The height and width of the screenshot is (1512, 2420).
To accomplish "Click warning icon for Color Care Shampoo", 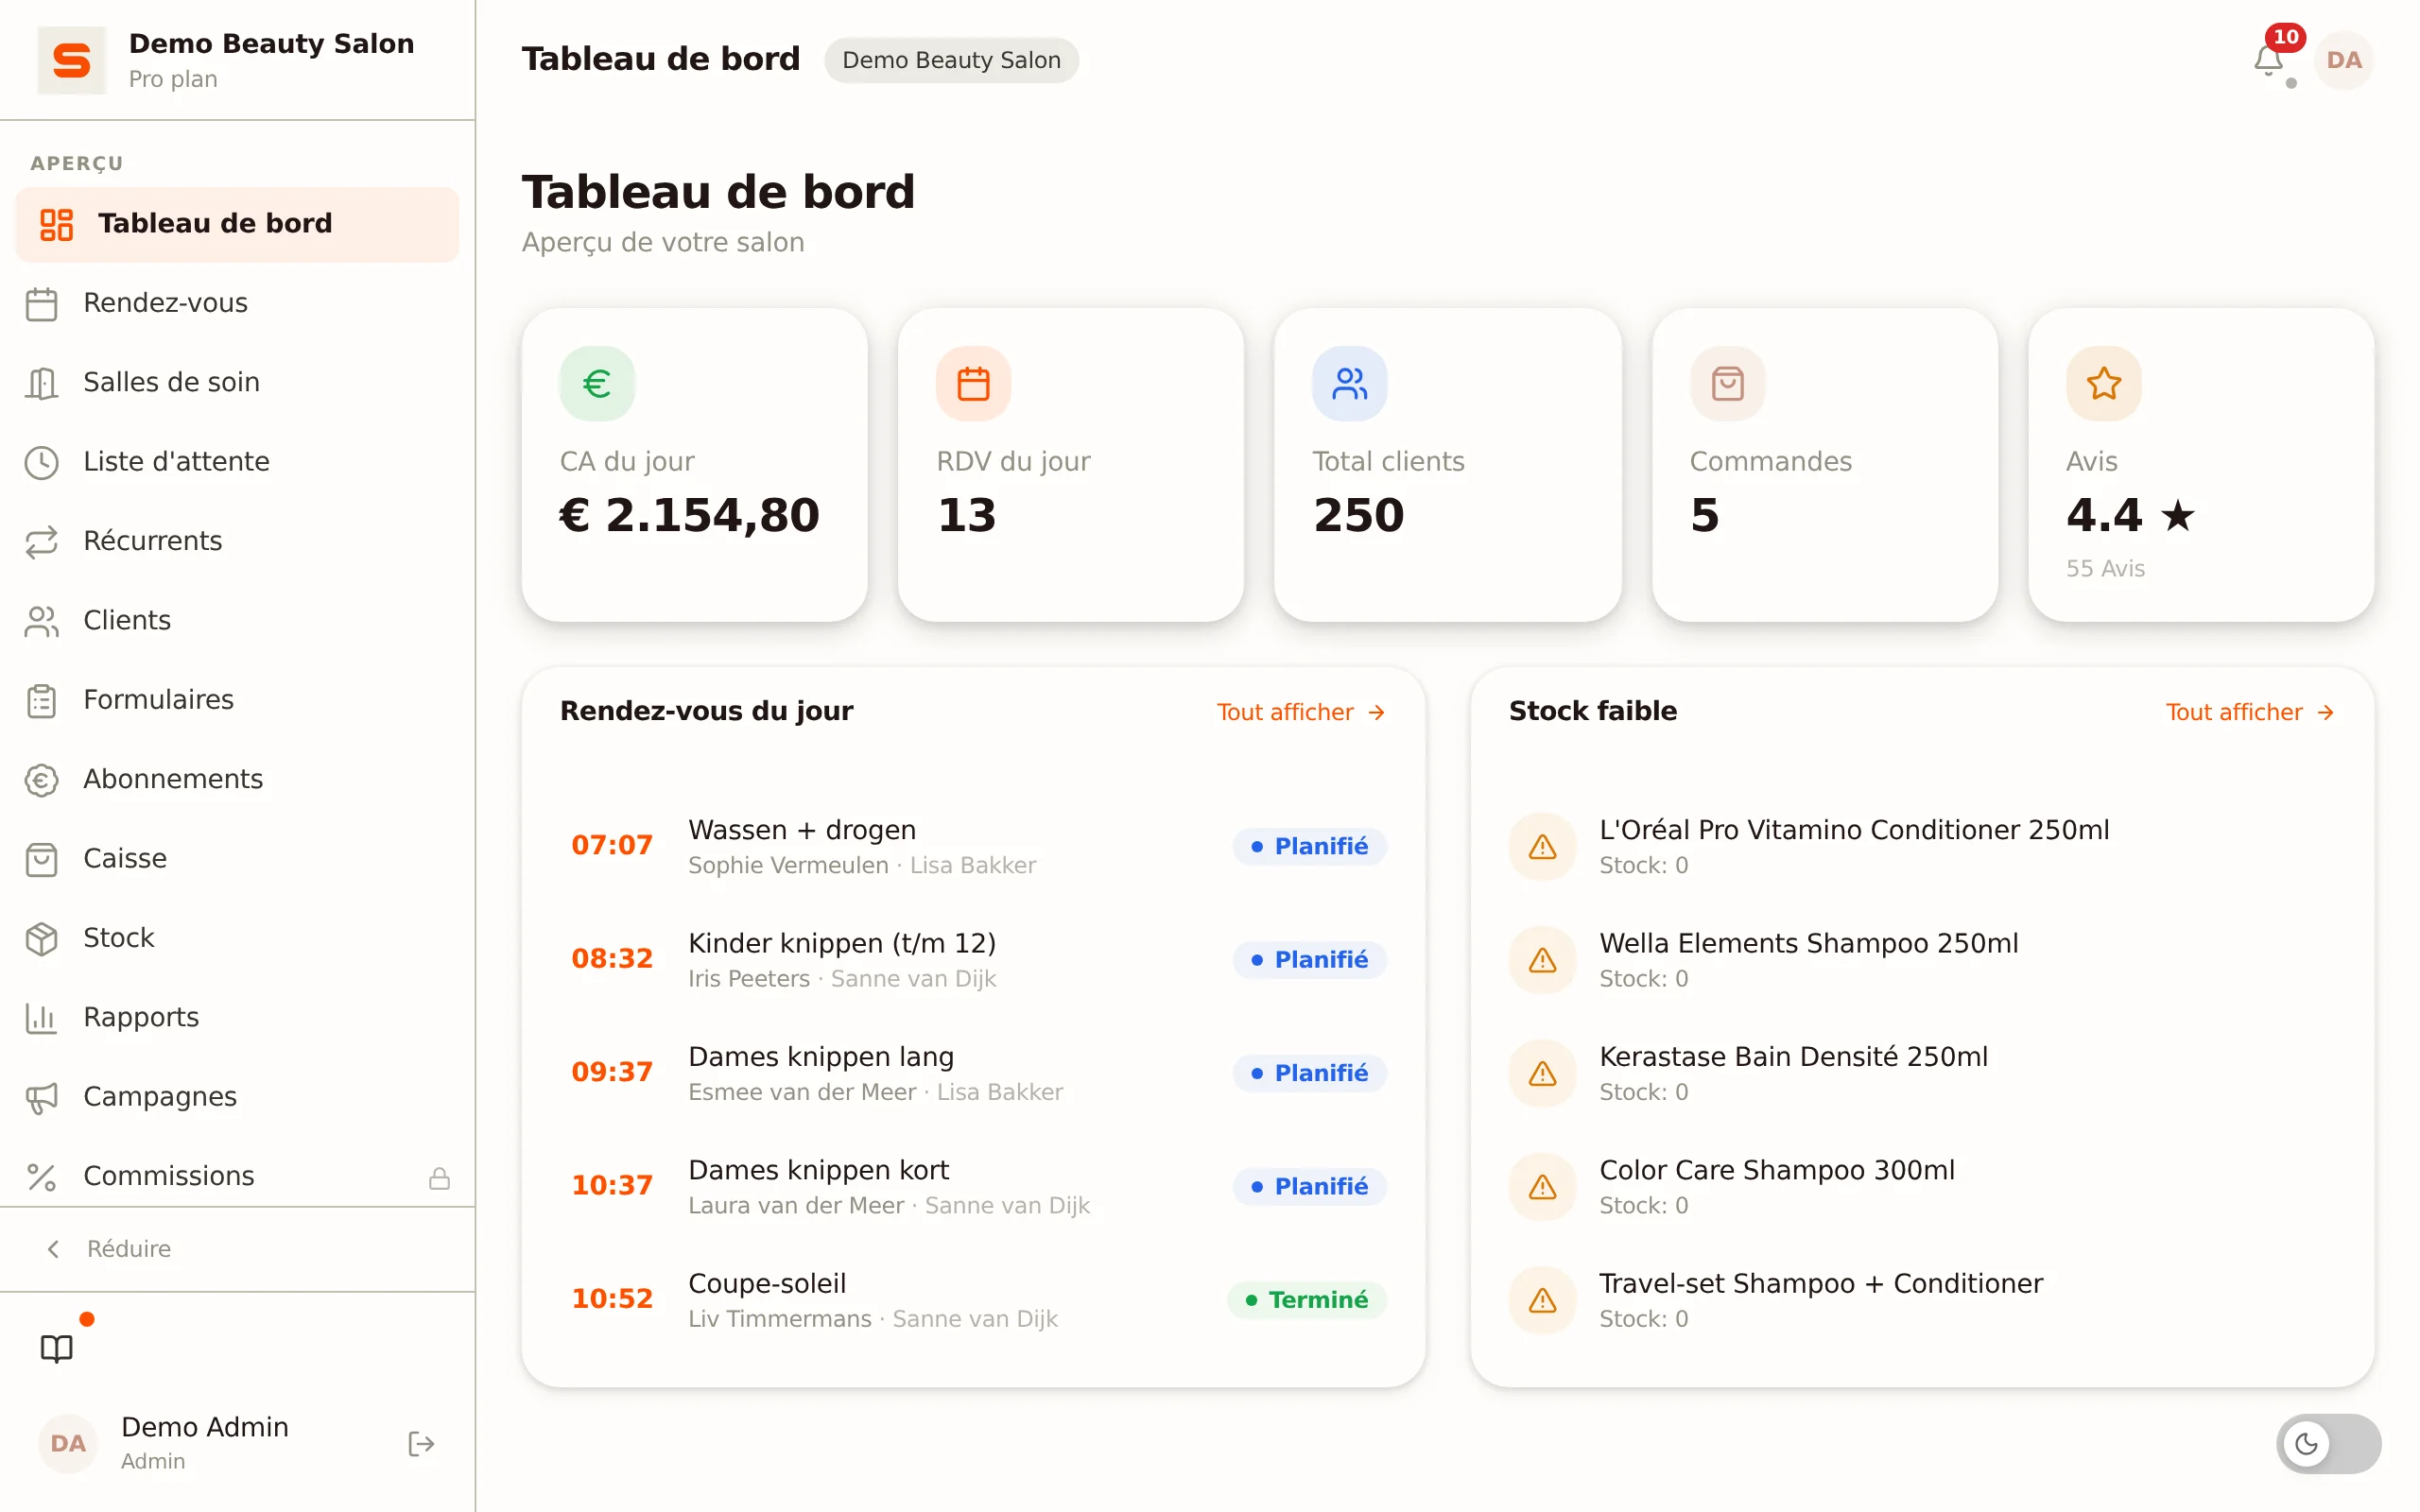I will pyautogui.click(x=1542, y=1186).
